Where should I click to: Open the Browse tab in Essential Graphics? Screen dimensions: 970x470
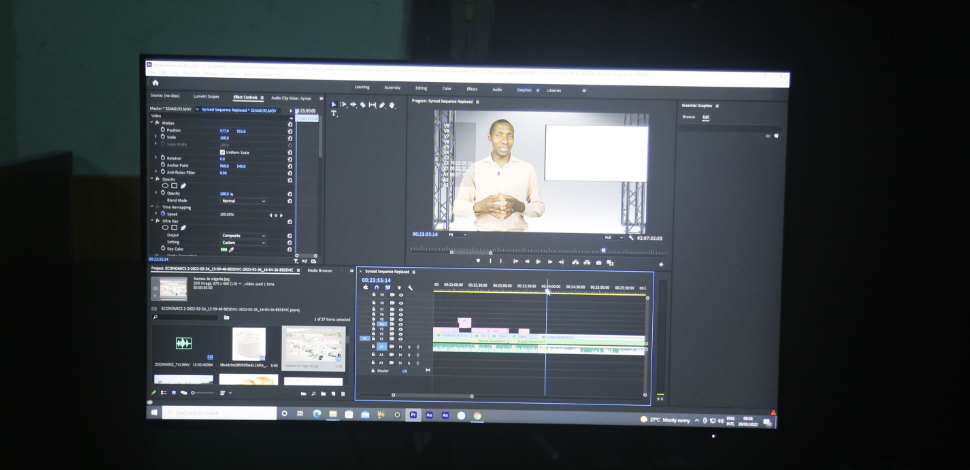point(688,117)
